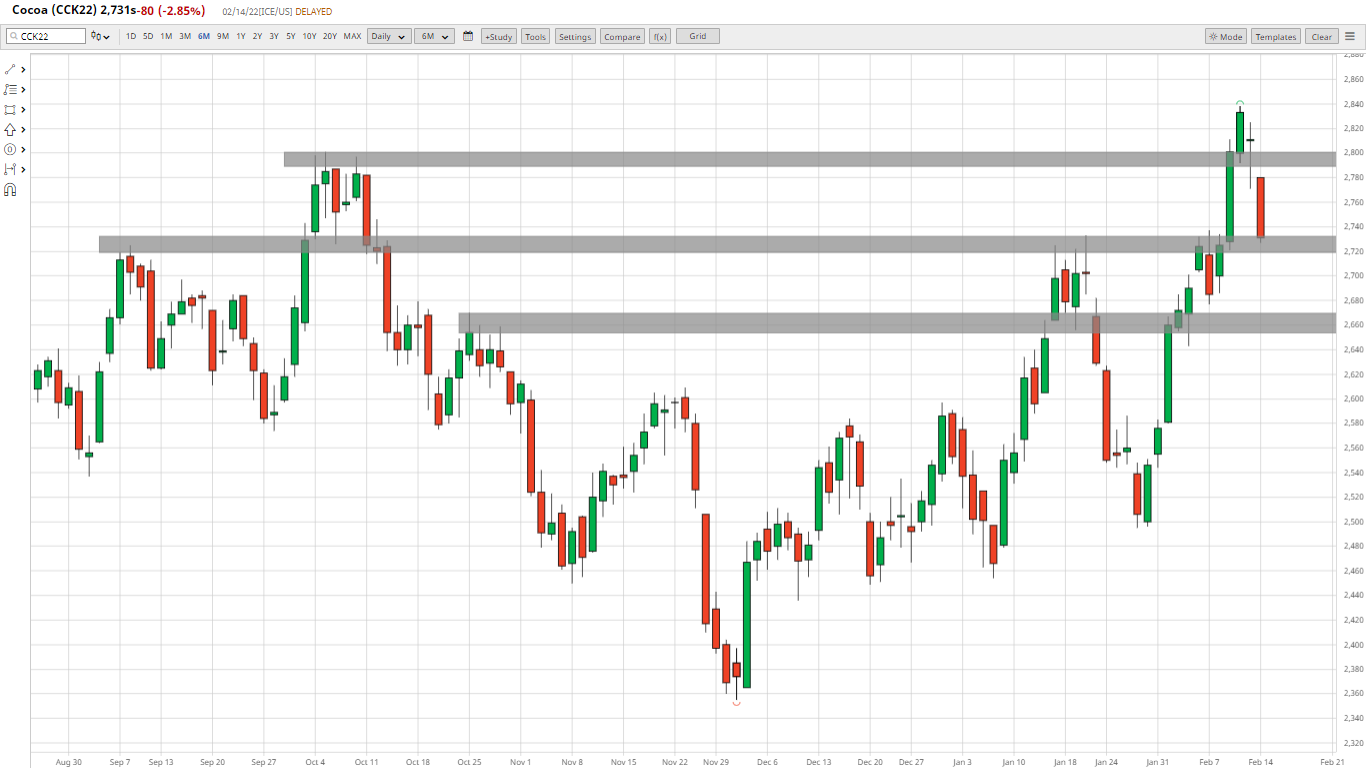
Task: Open the f(x) expressions button
Action: (660, 36)
